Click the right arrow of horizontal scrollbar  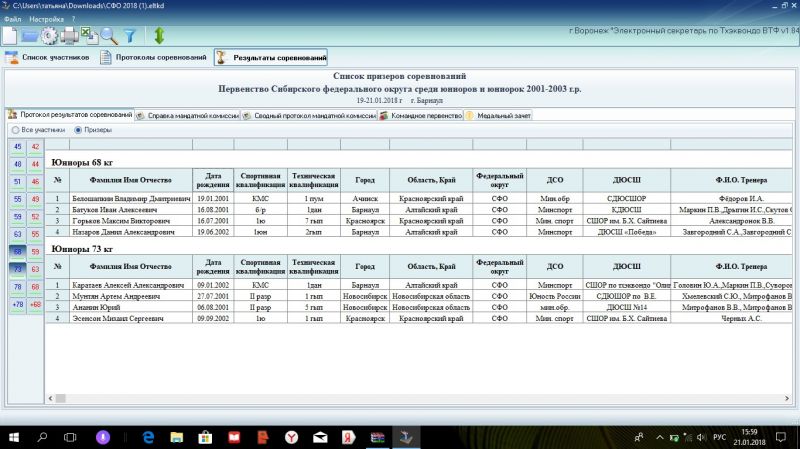(787, 398)
